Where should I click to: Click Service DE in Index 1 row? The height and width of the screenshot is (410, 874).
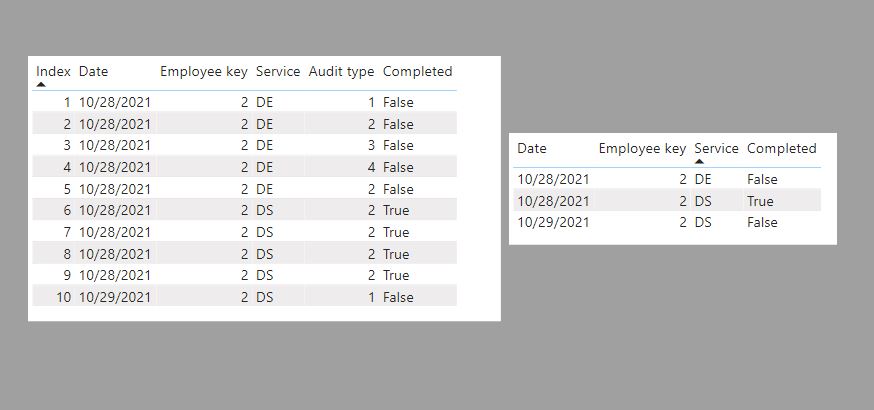(264, 102)
